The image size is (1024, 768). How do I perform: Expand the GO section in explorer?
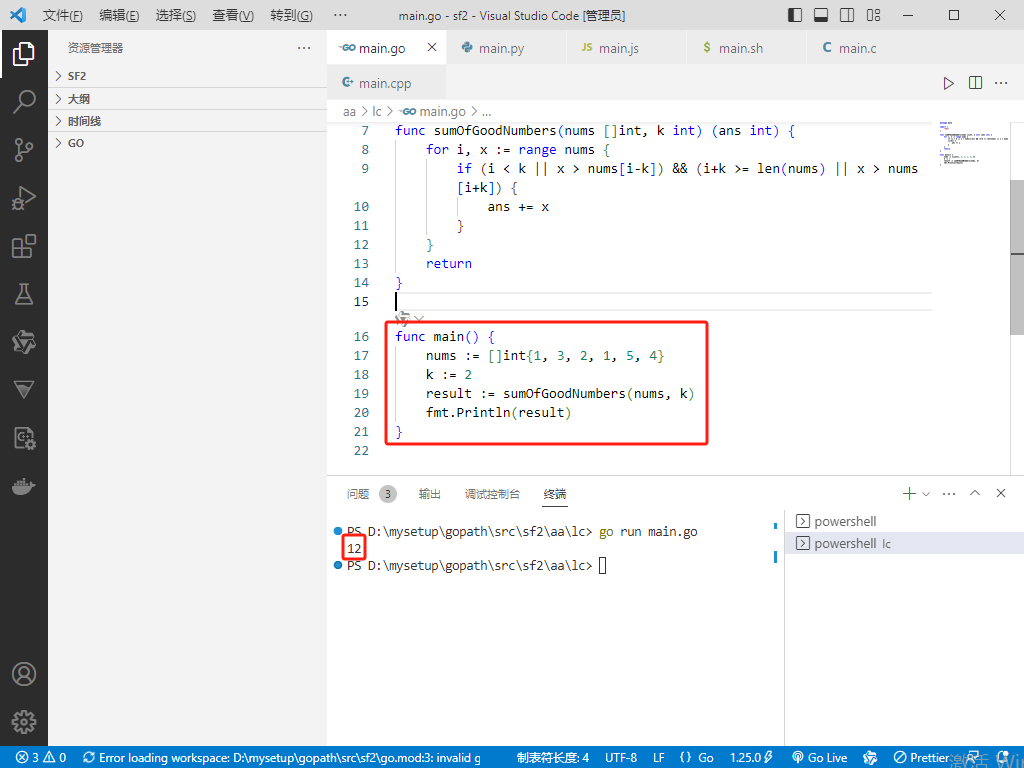pyautogui.click(x=187, y=143)
